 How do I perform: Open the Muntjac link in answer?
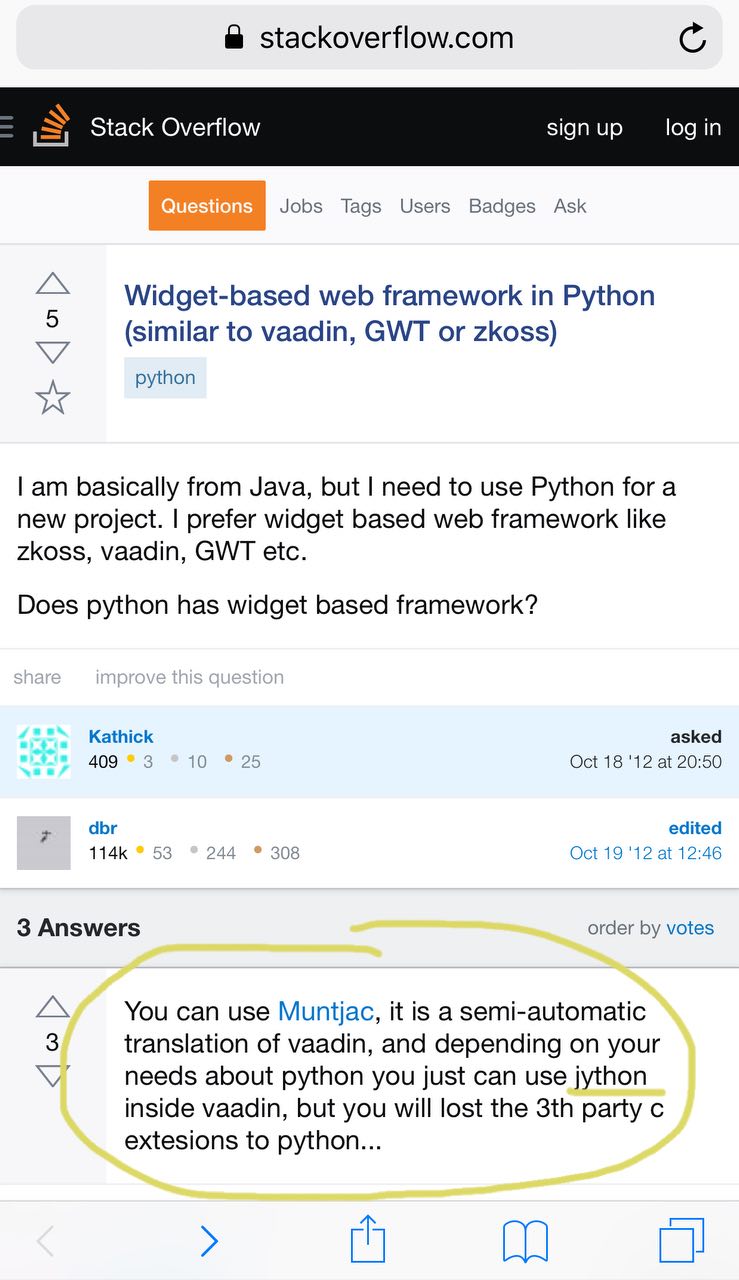coord(326,1011)
